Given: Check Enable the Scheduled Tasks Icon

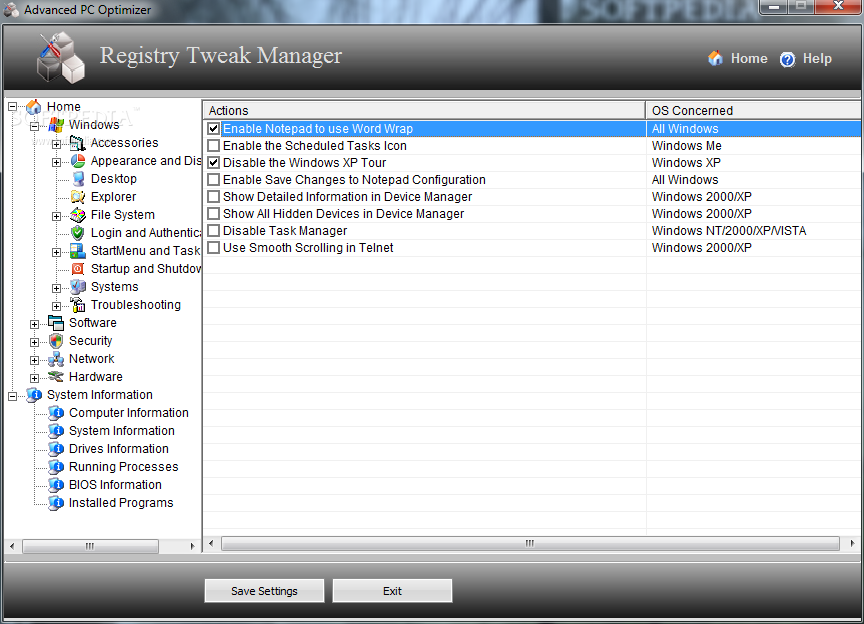Looking at the screenshot, I should point(214,146).
